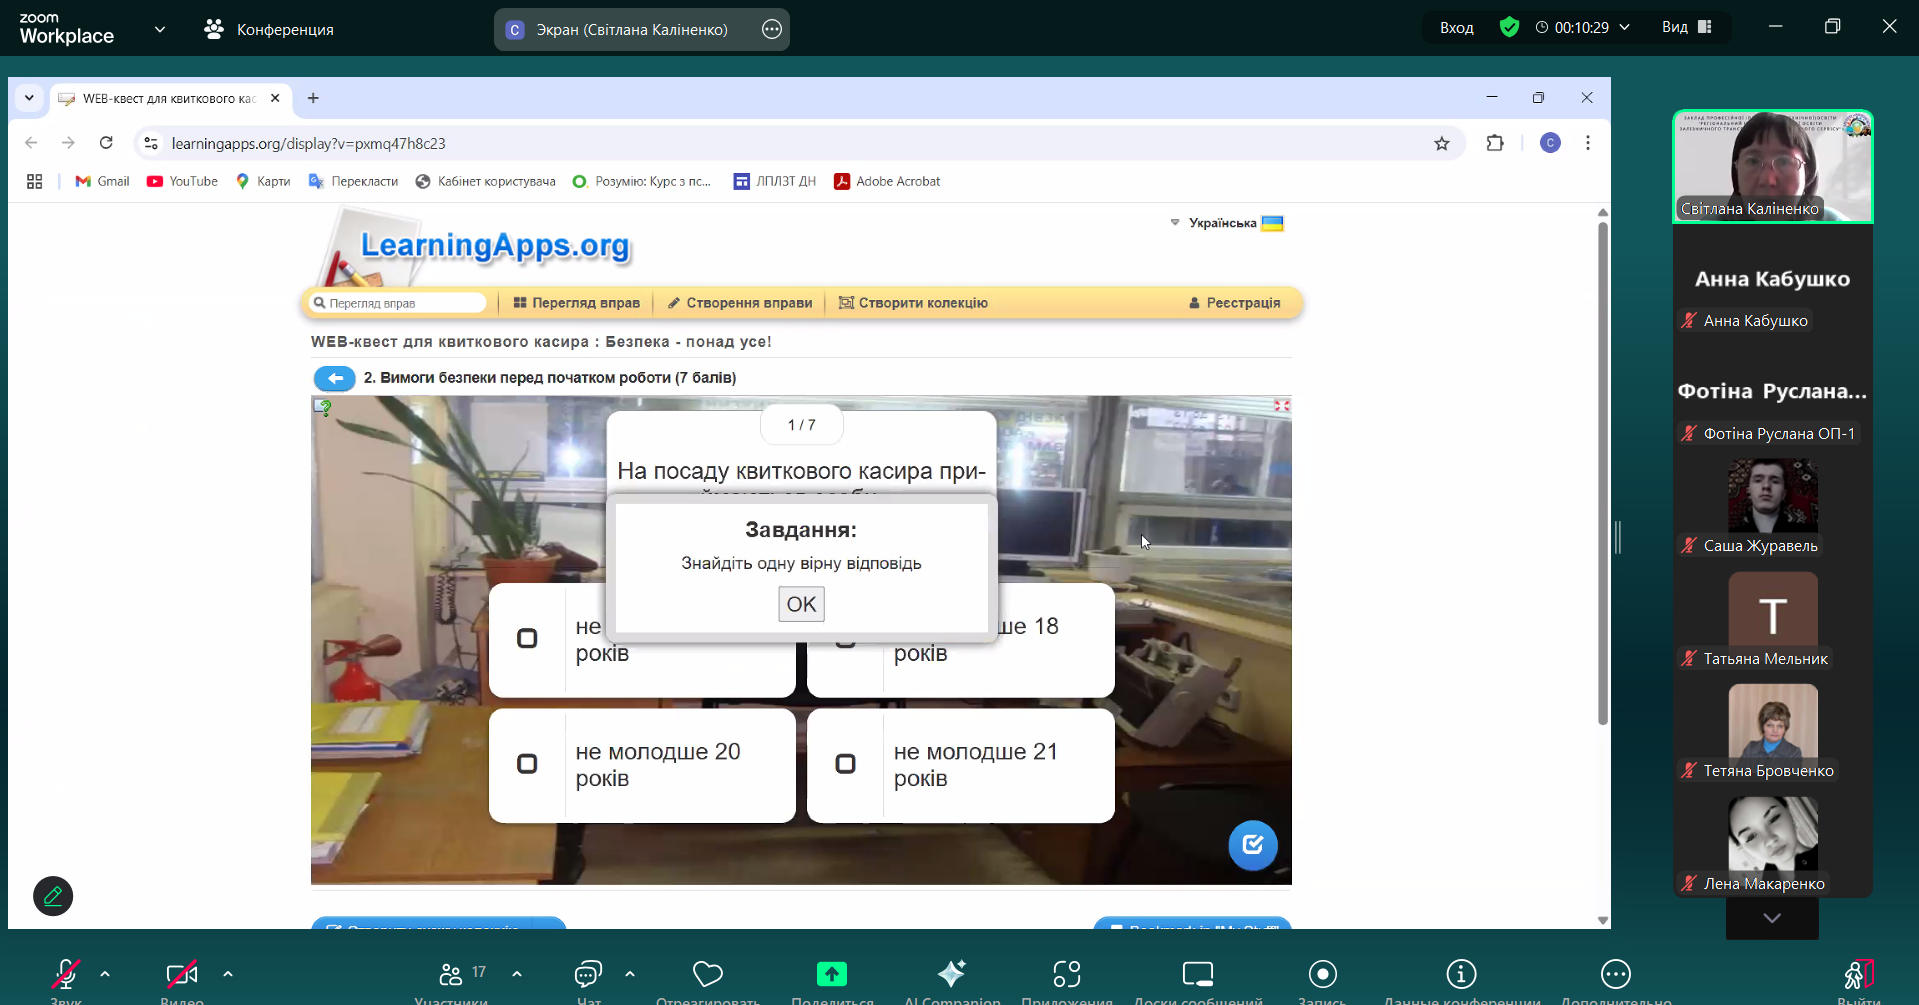The height and width of the screenshot is (1005, 1919).
Task: Open Chrome three-dot menu
Action: point(1588,143)
